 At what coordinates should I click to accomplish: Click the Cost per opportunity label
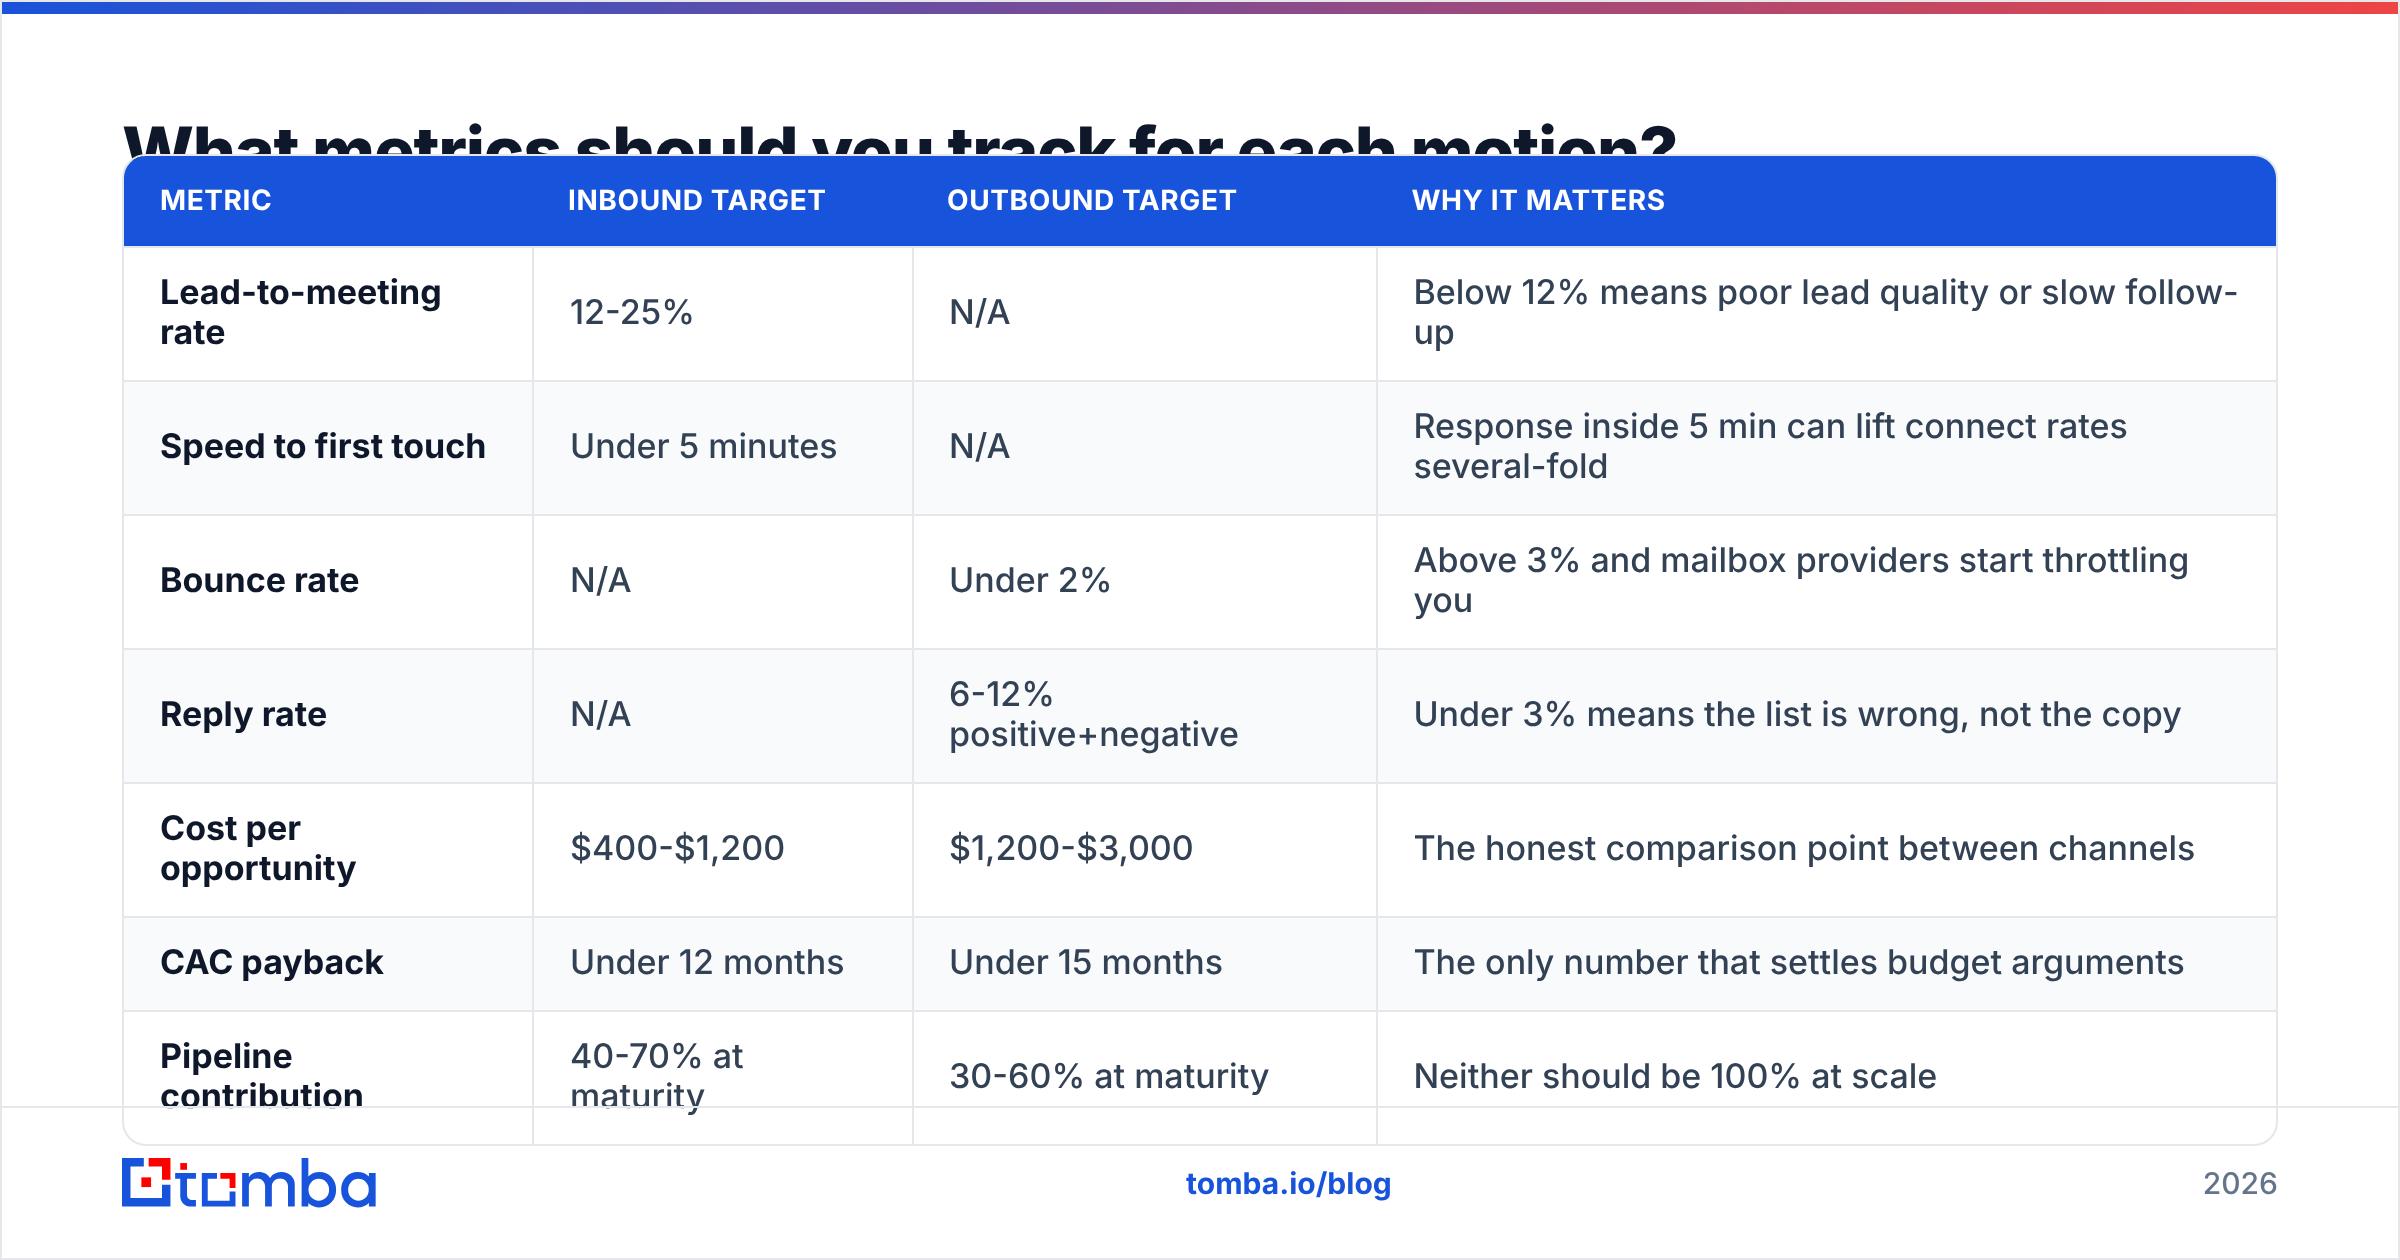[x=258, y=848]
